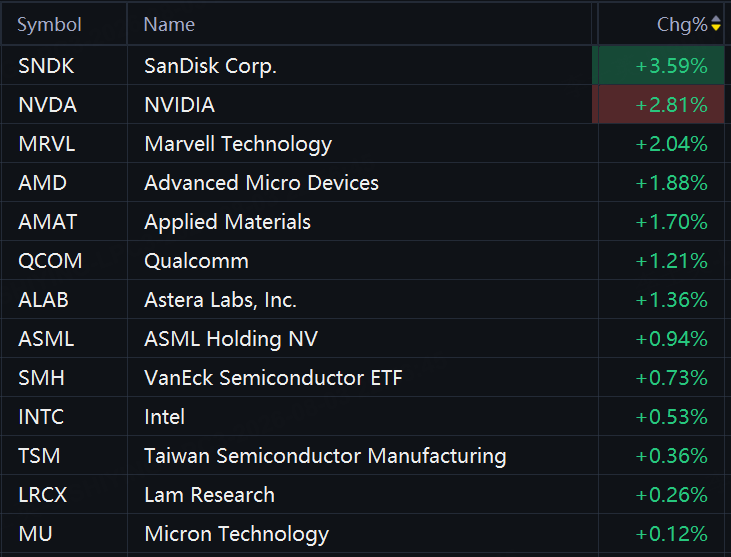731x557 pixels.
Task: Open ASML Holding NV entry
Action: pos(231,339)
